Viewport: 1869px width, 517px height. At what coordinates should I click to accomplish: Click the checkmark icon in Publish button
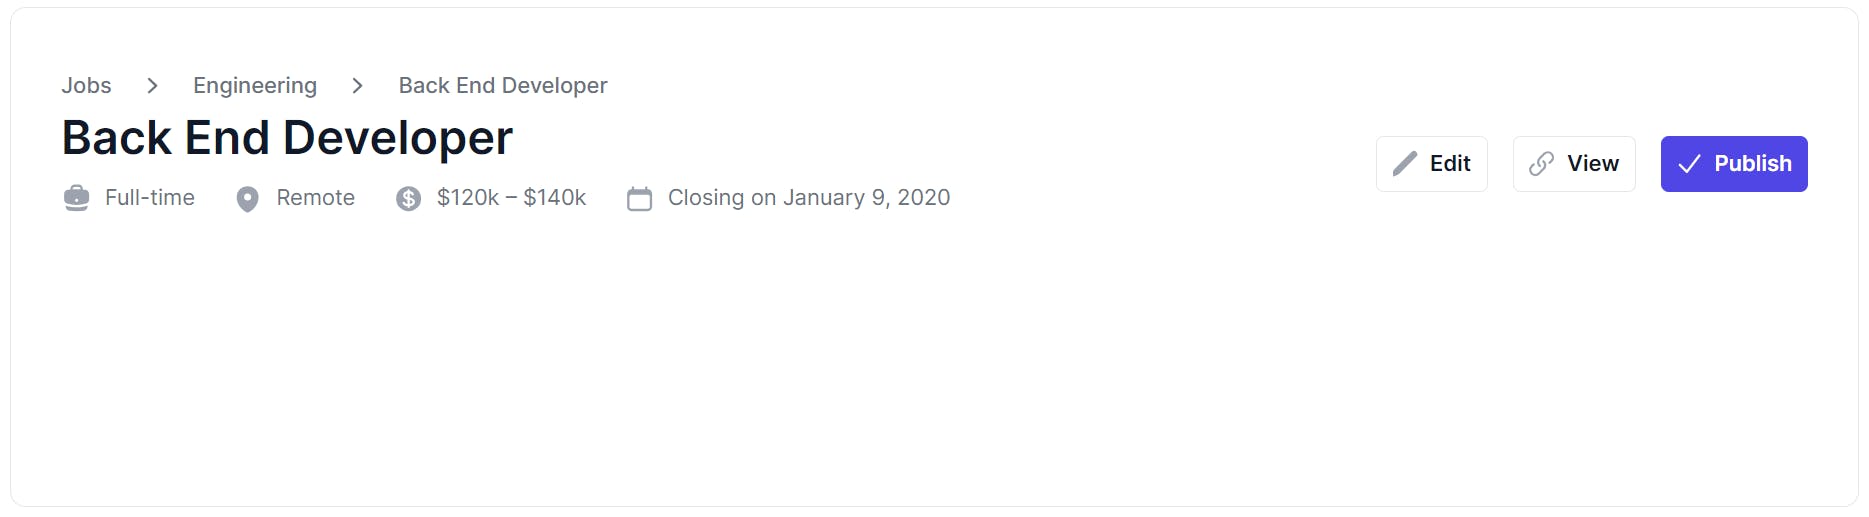point(1689,164)
